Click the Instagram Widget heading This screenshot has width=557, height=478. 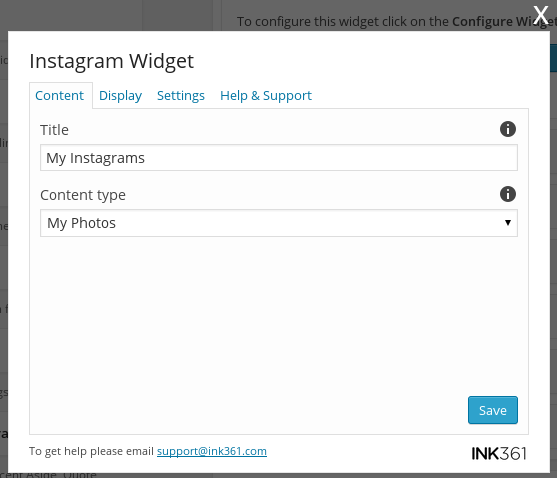point(112,61)
